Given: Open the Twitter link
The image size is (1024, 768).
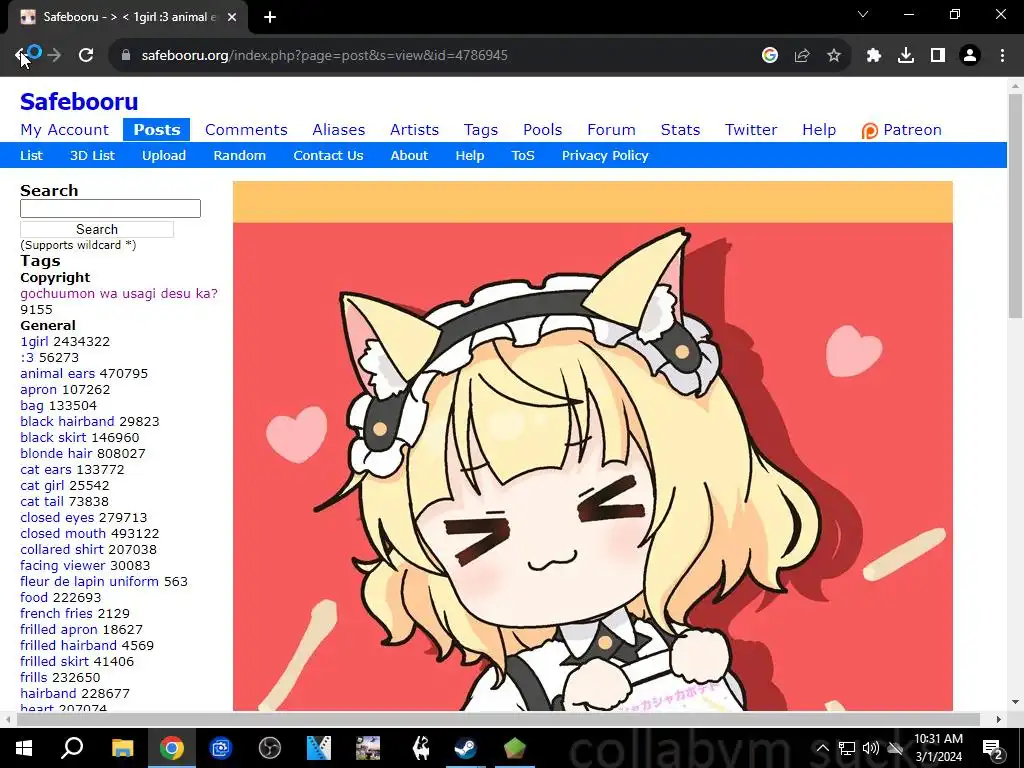Looking at the screenshot, I should (751, 130).
